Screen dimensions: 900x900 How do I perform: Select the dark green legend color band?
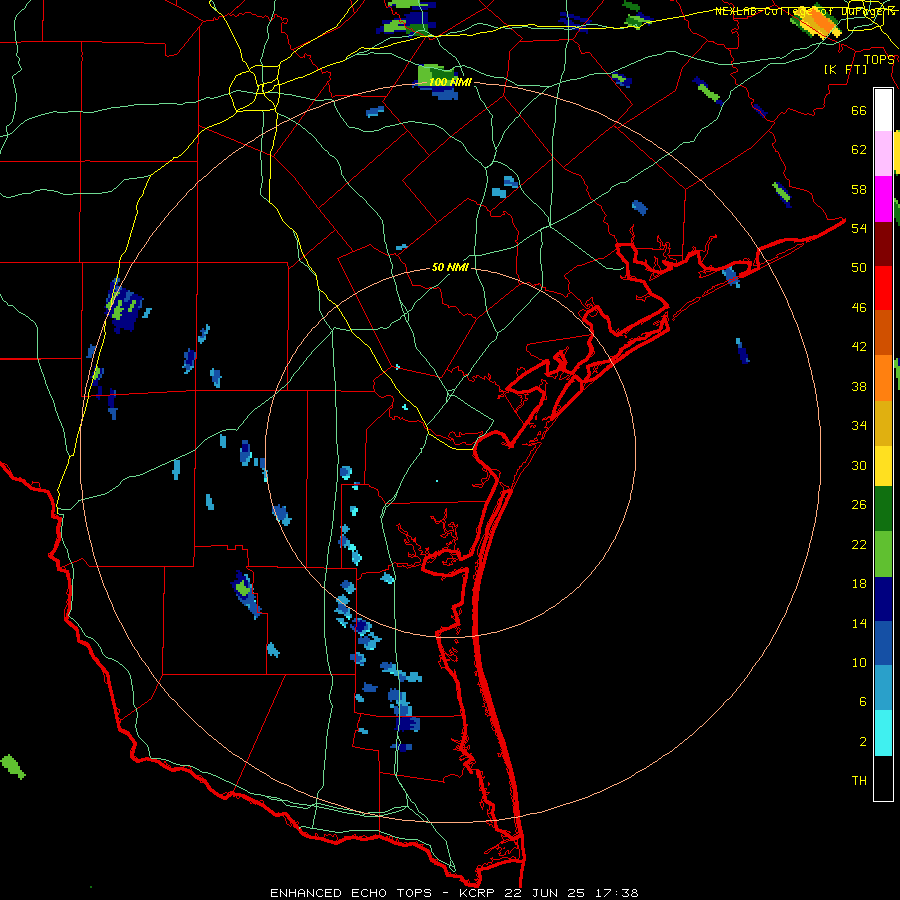pyautogui.click(x=883, y=509)
